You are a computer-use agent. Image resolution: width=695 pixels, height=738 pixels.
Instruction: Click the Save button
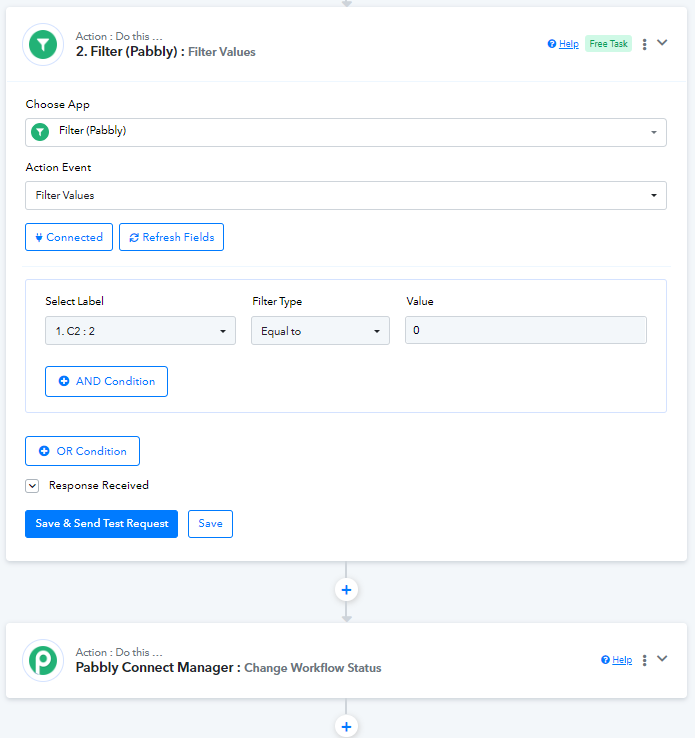(x=210, y=524)
